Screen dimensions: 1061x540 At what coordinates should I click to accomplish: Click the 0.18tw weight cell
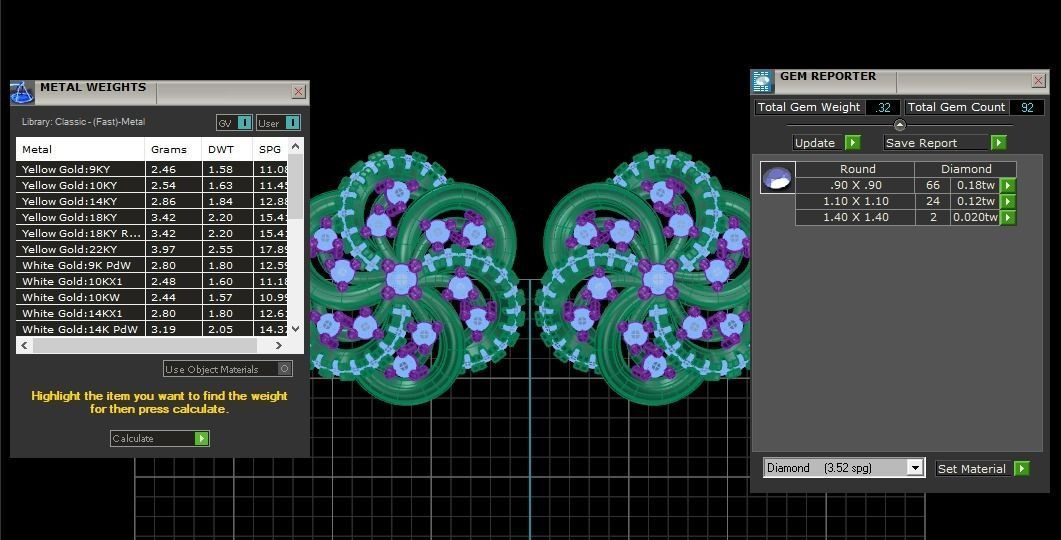coord(975,185)
